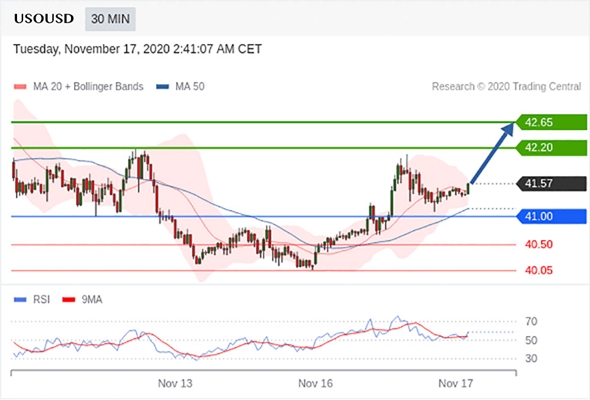
Task: Click the blue 41.00 pivot label
Action: (x=552, y=216)
